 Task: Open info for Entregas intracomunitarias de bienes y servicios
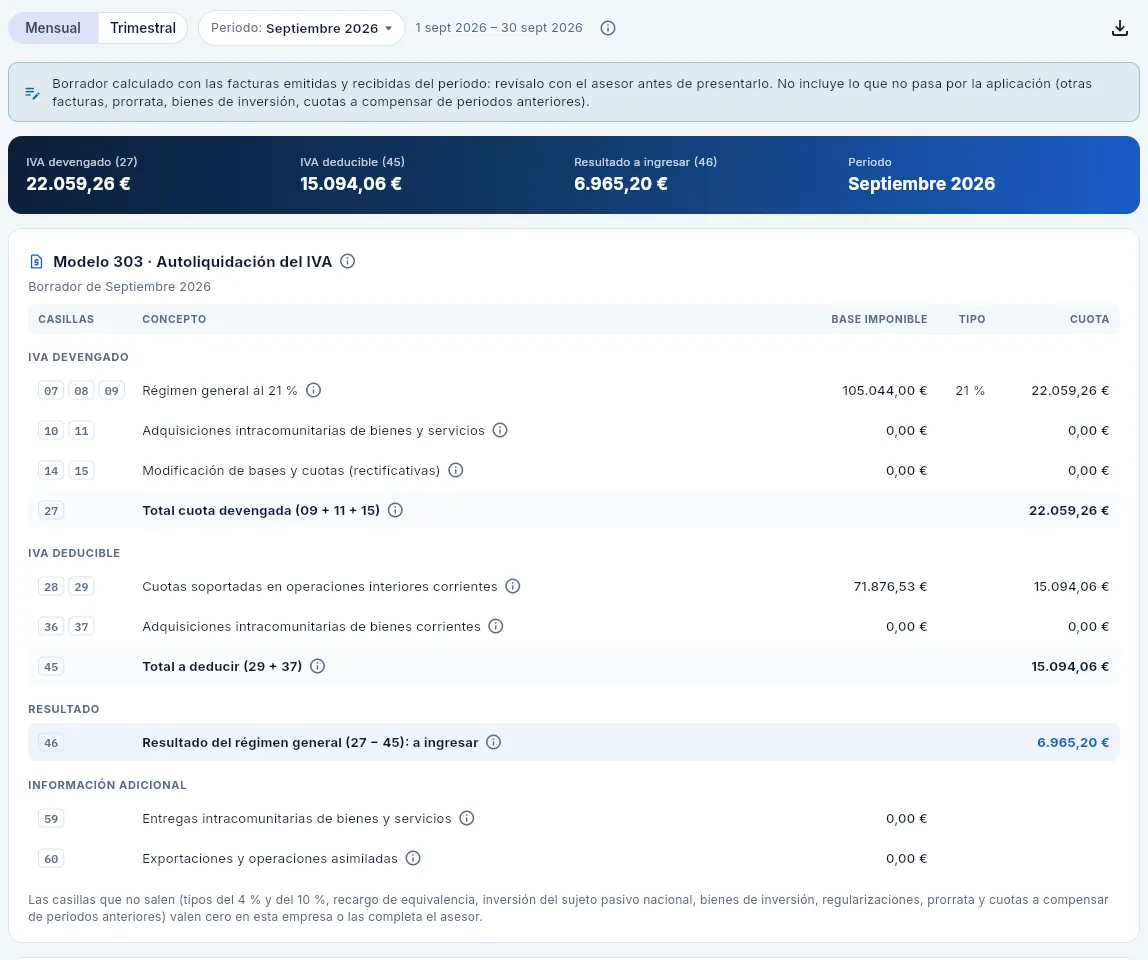pos(466,818)
